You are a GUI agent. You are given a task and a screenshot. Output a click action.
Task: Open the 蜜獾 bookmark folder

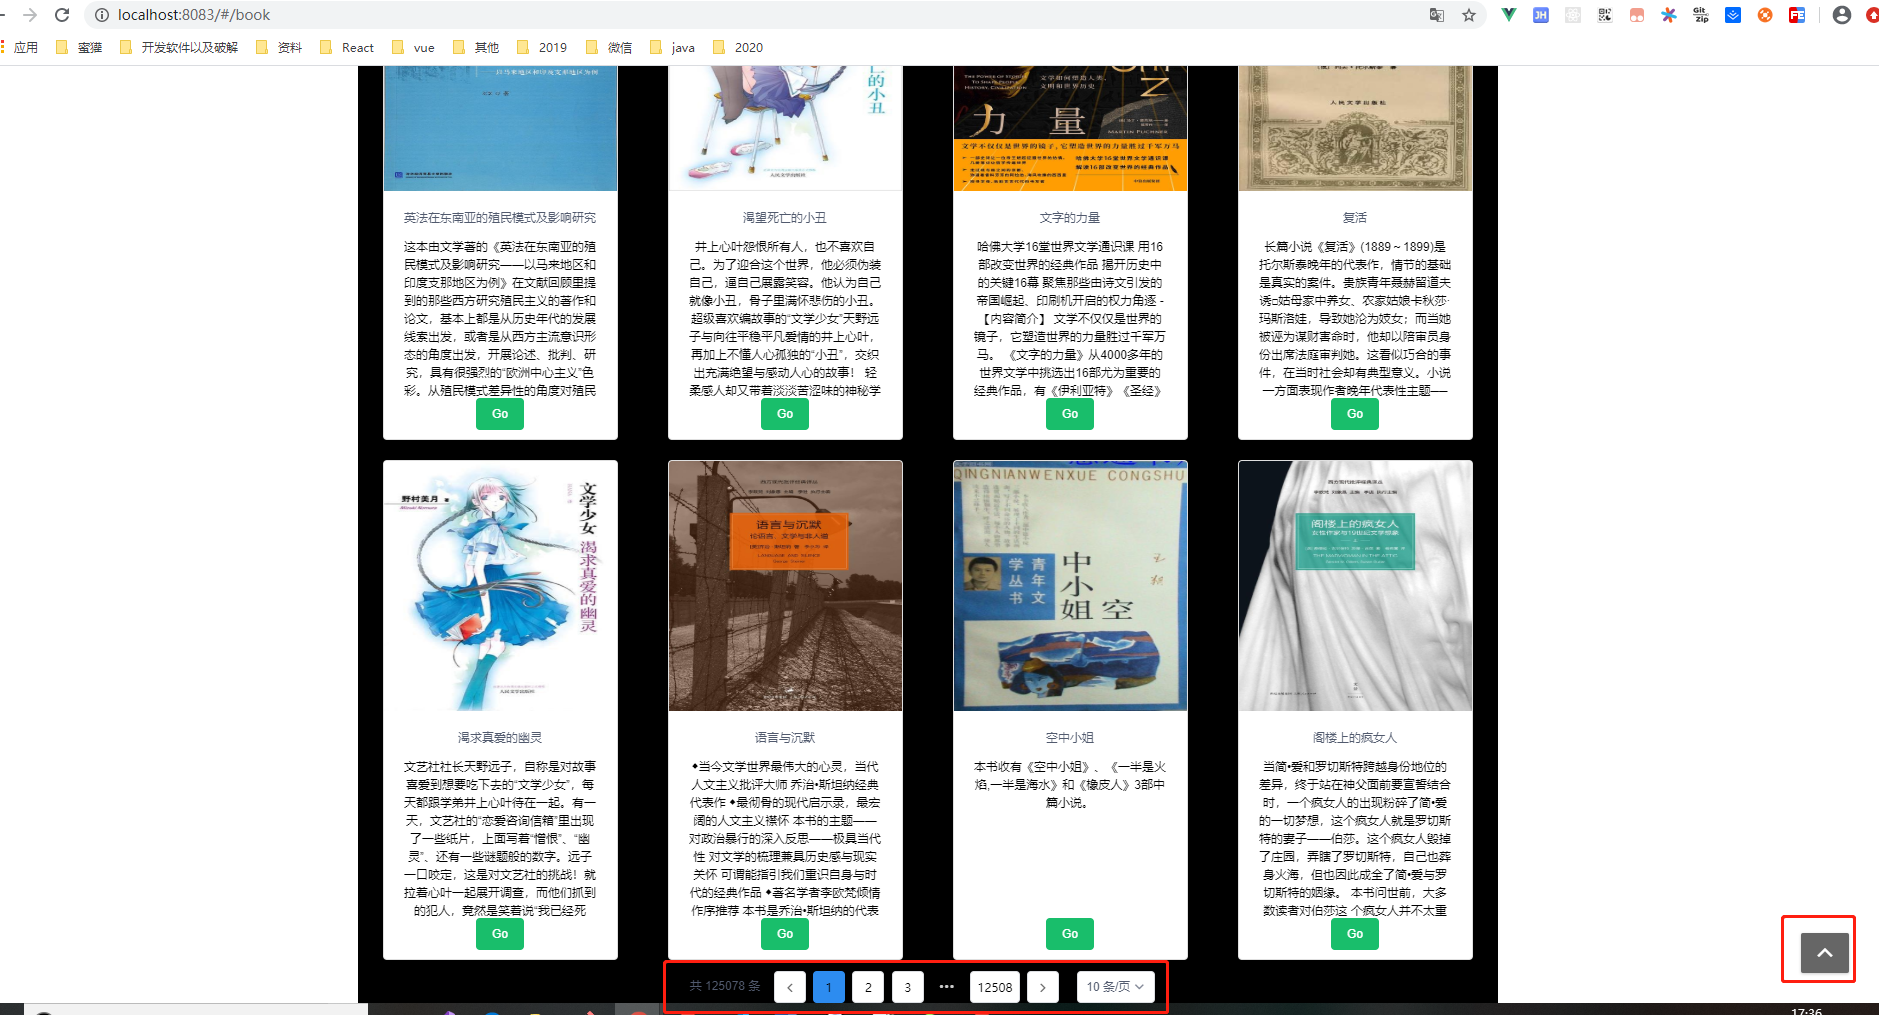tap(79, 47)
